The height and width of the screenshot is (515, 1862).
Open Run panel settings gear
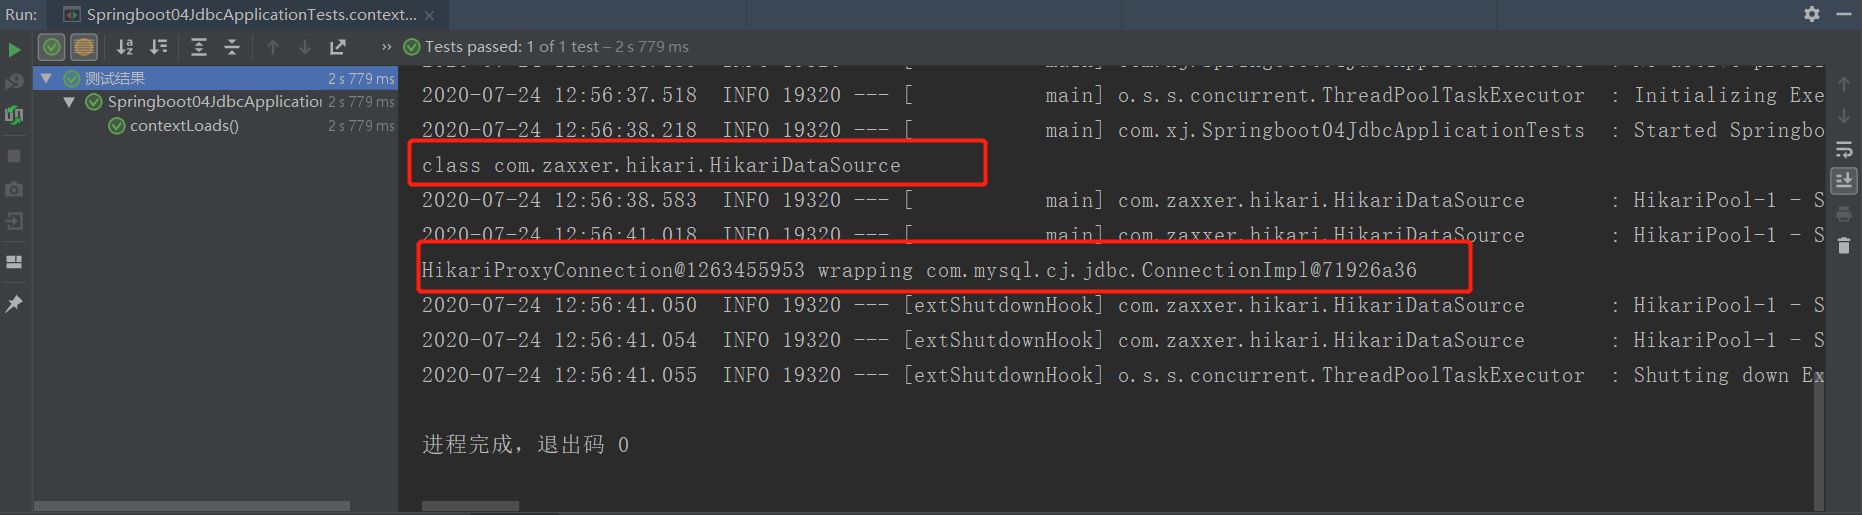tap(1812, 14)
